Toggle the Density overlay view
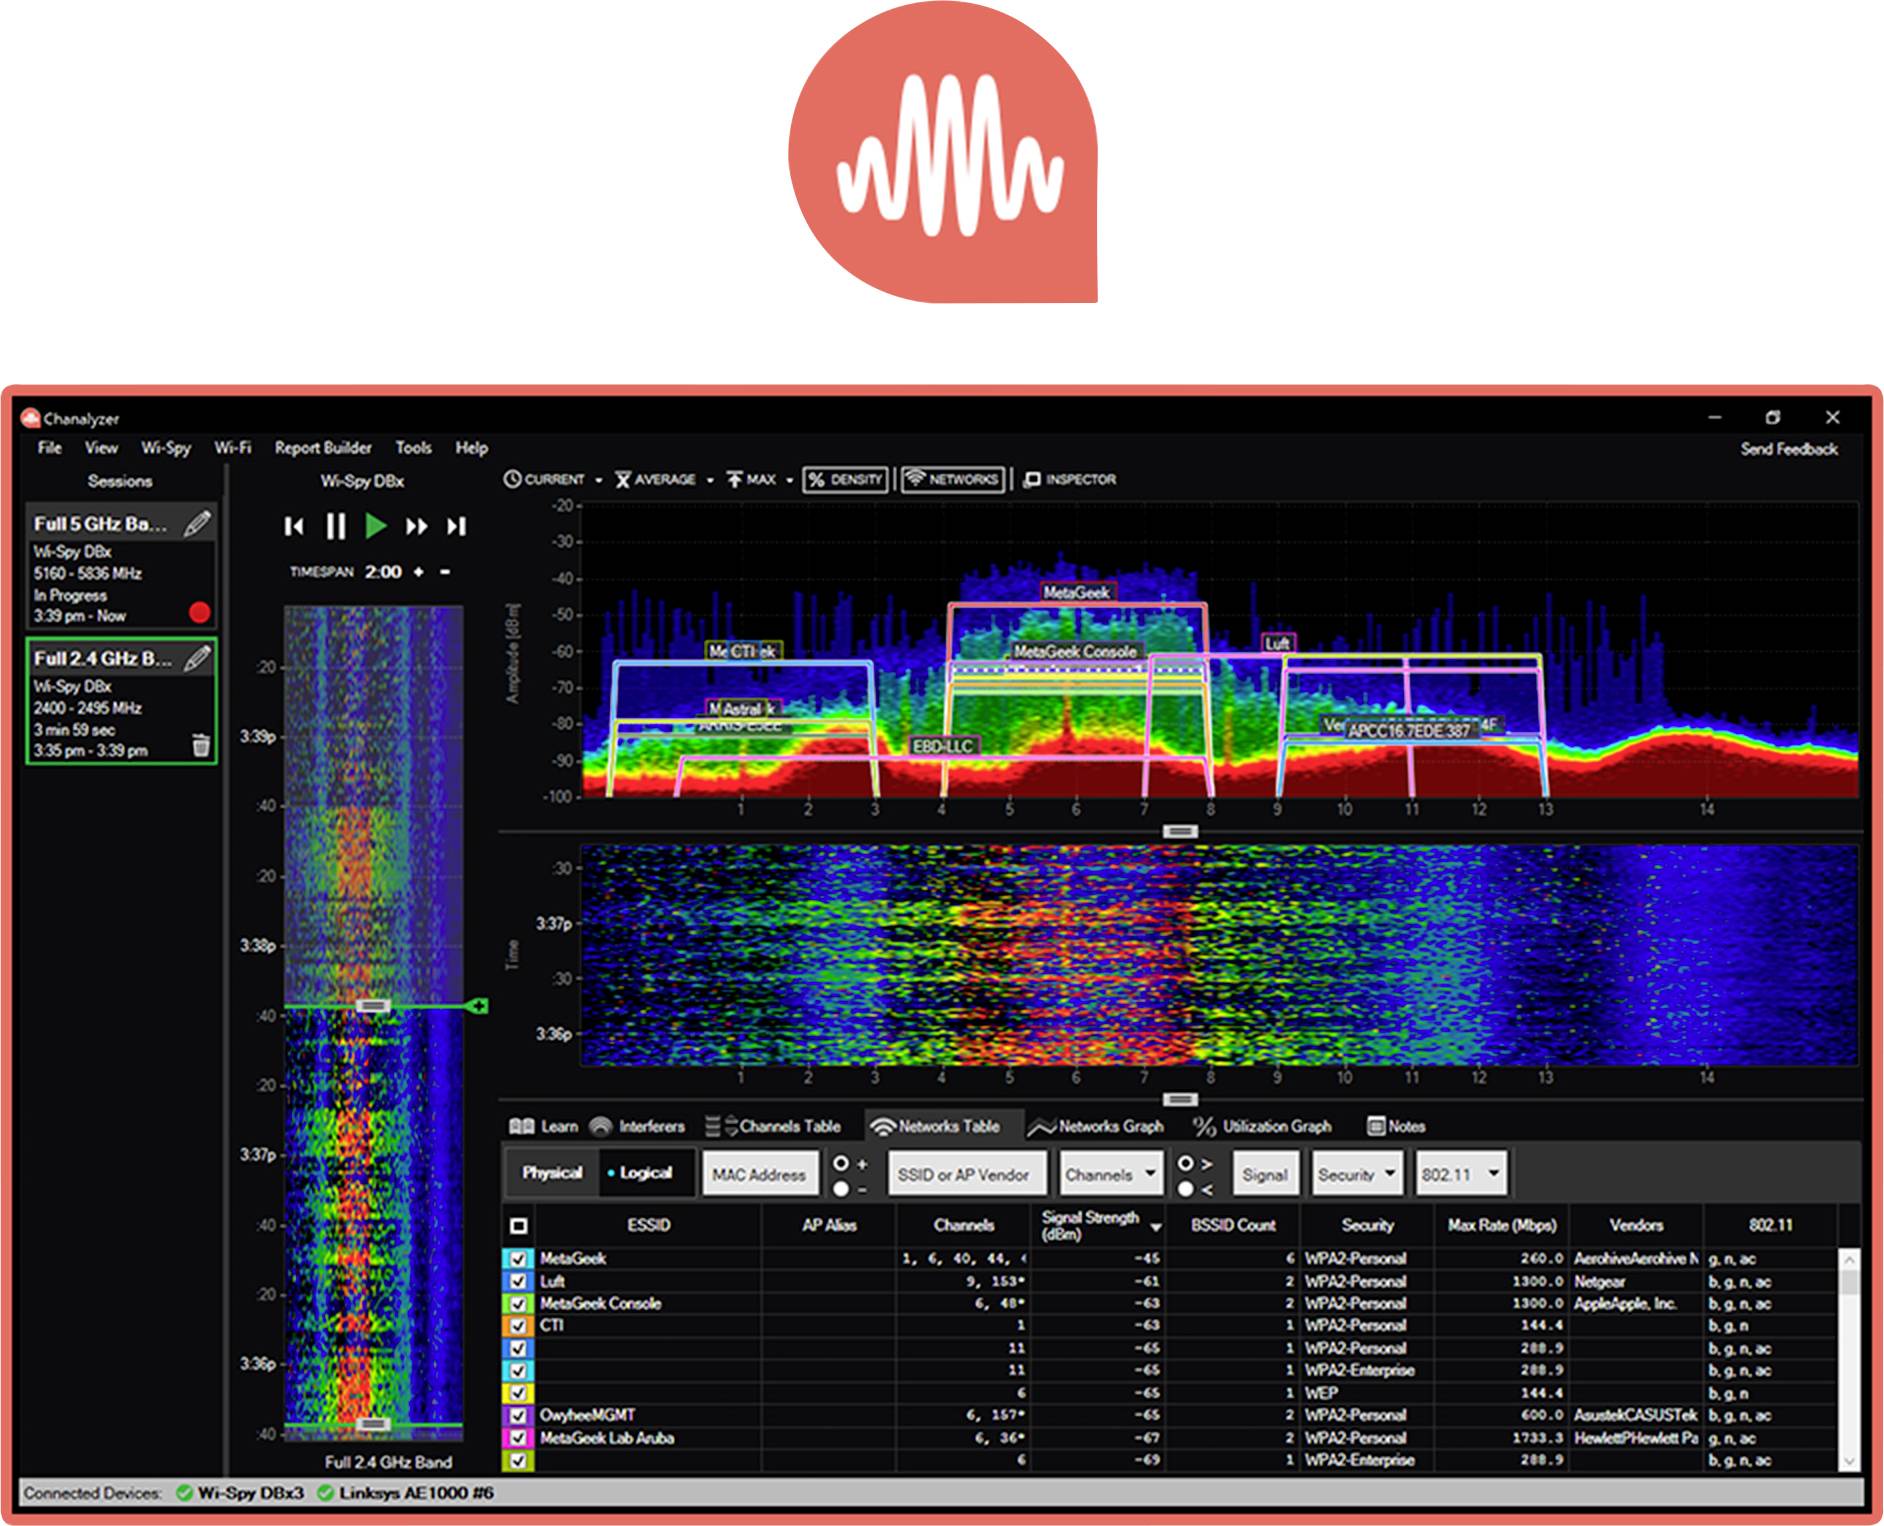The width and height of the screenshot is (1884, 1526). pyautogui.click(x=845, y=480)
